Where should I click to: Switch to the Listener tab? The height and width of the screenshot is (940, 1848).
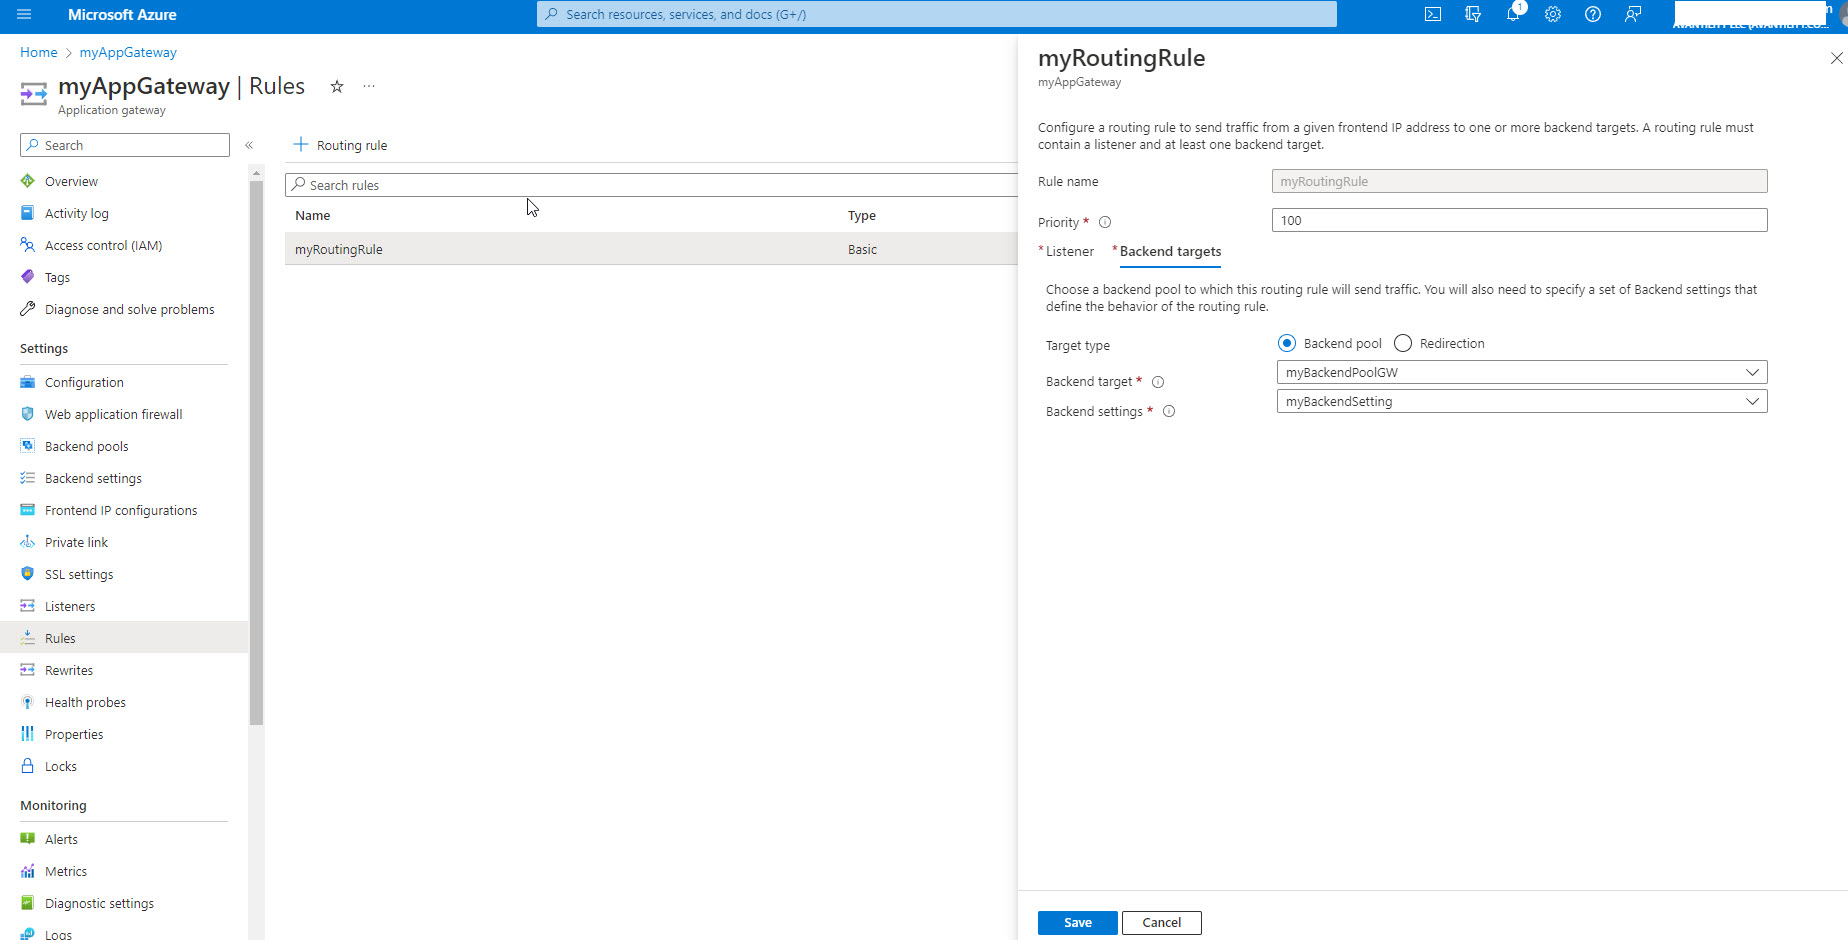[x=1069, y=251]
